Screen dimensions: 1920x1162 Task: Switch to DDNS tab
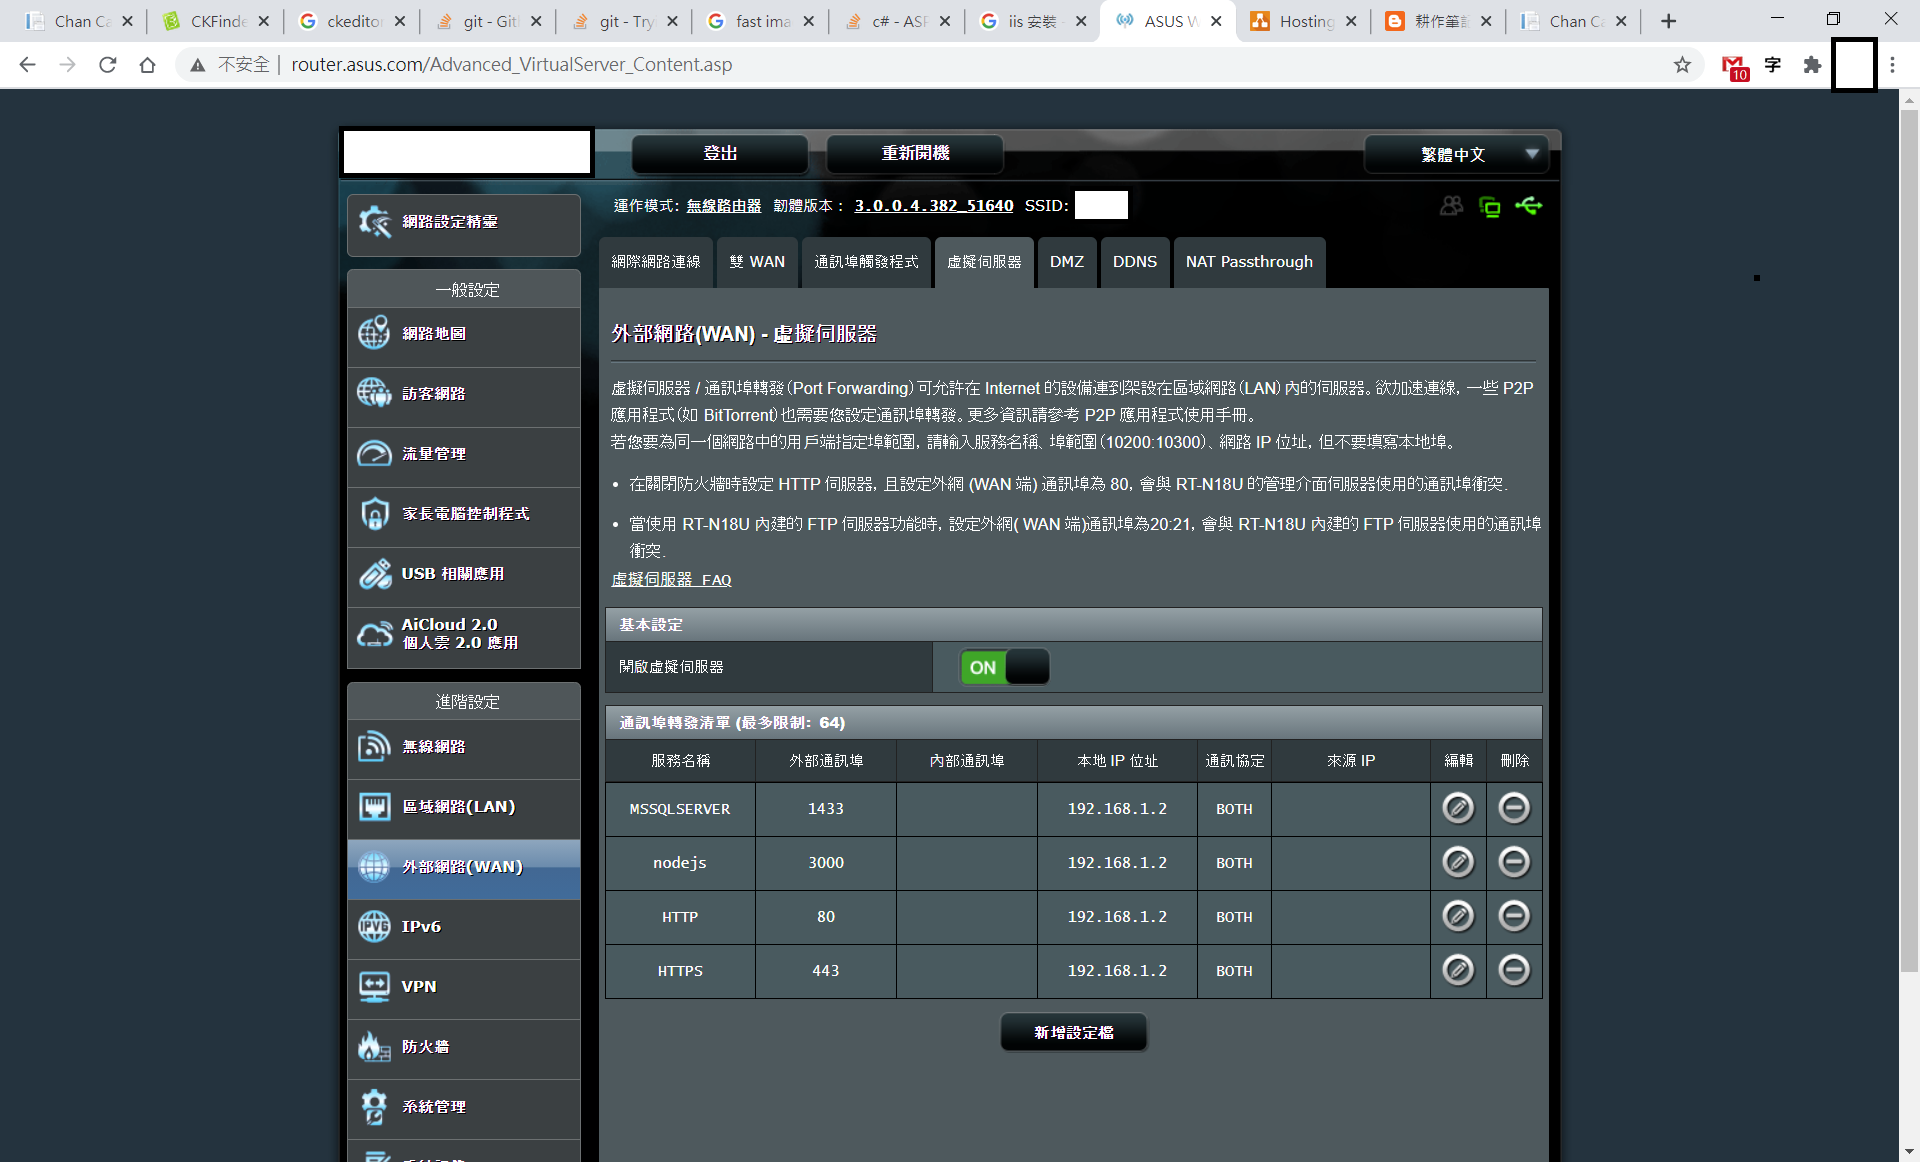pyautogui.click(x=1135, y=262)
